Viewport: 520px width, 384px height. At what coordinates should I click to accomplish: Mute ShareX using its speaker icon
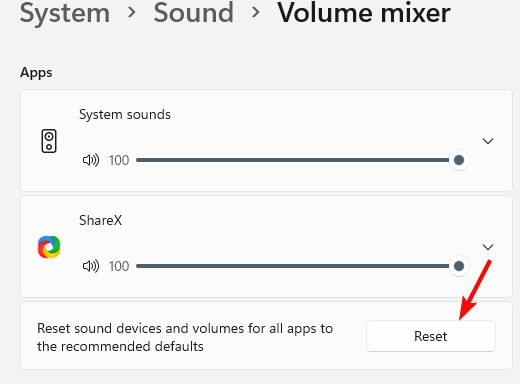pos(91,266)
